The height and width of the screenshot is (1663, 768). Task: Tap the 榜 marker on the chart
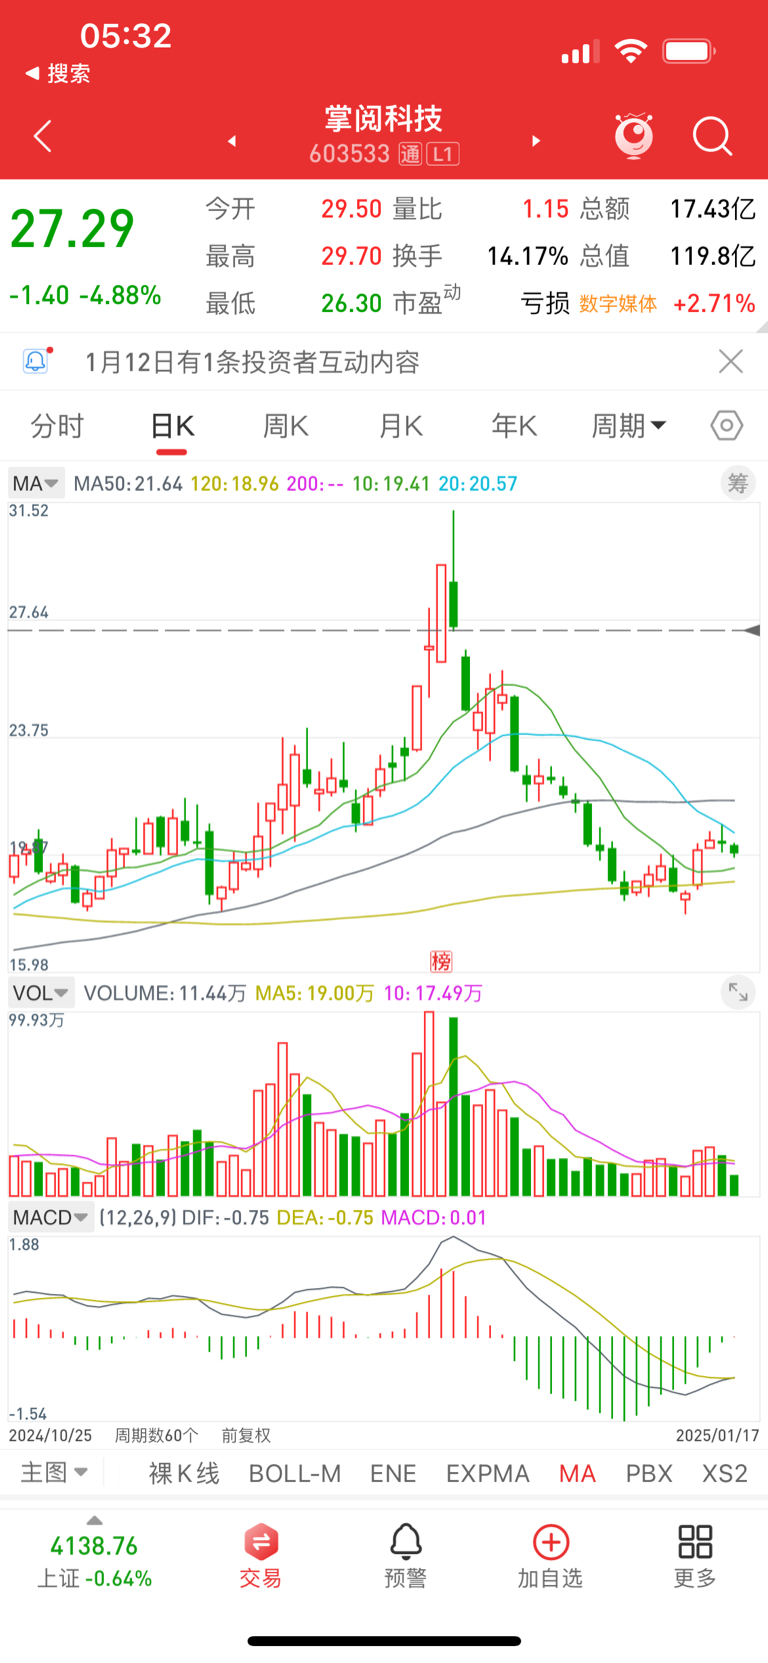click(441, 961)
